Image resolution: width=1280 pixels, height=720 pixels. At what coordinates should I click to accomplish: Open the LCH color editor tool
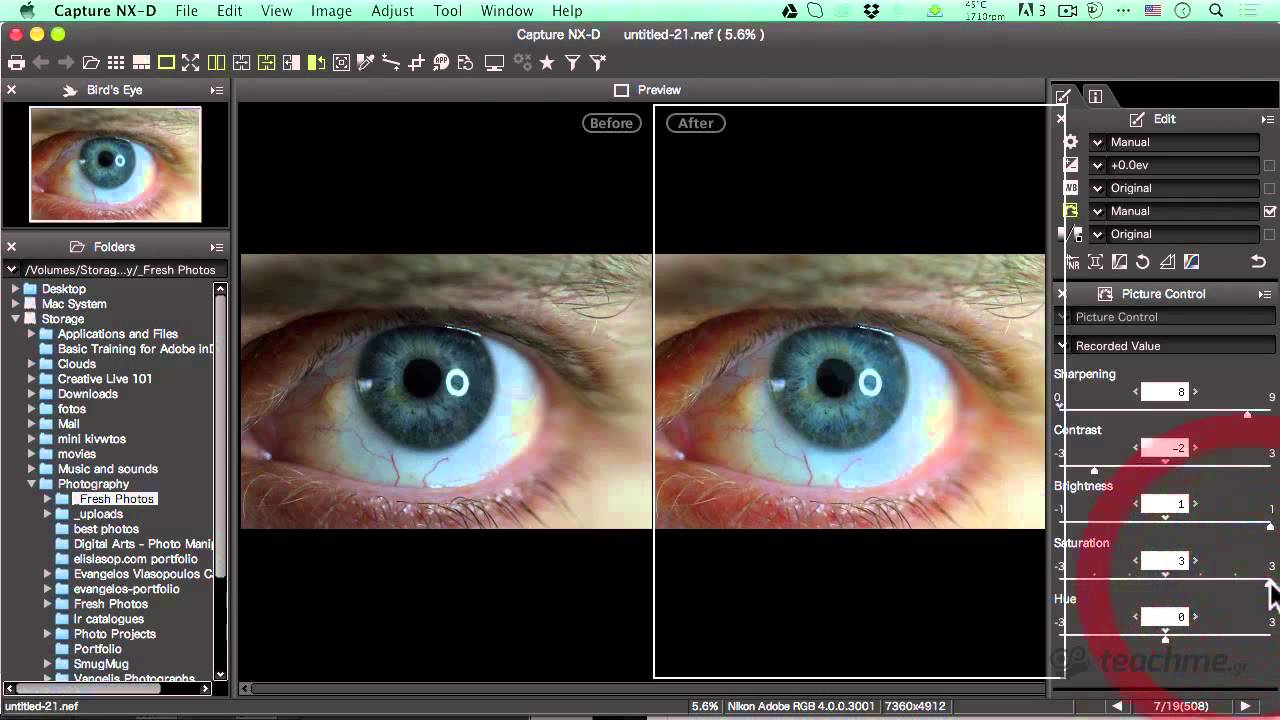coord(1191,262)
